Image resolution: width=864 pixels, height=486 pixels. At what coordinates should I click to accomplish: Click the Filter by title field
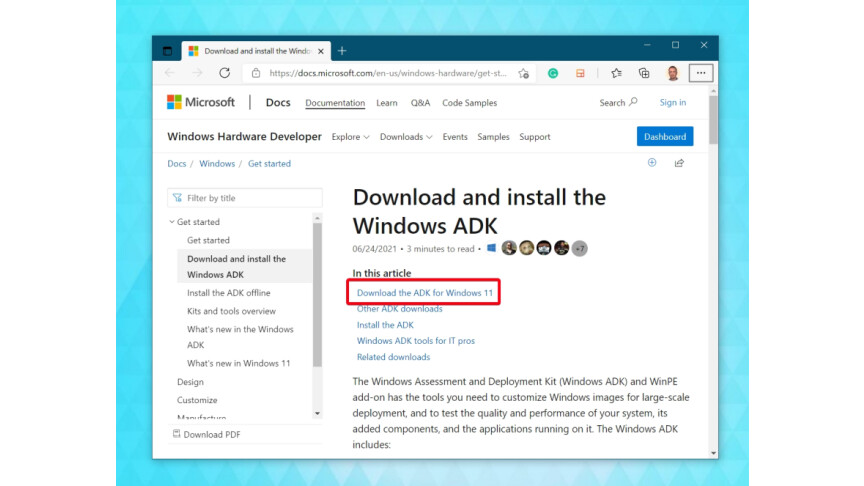(245, 198)
